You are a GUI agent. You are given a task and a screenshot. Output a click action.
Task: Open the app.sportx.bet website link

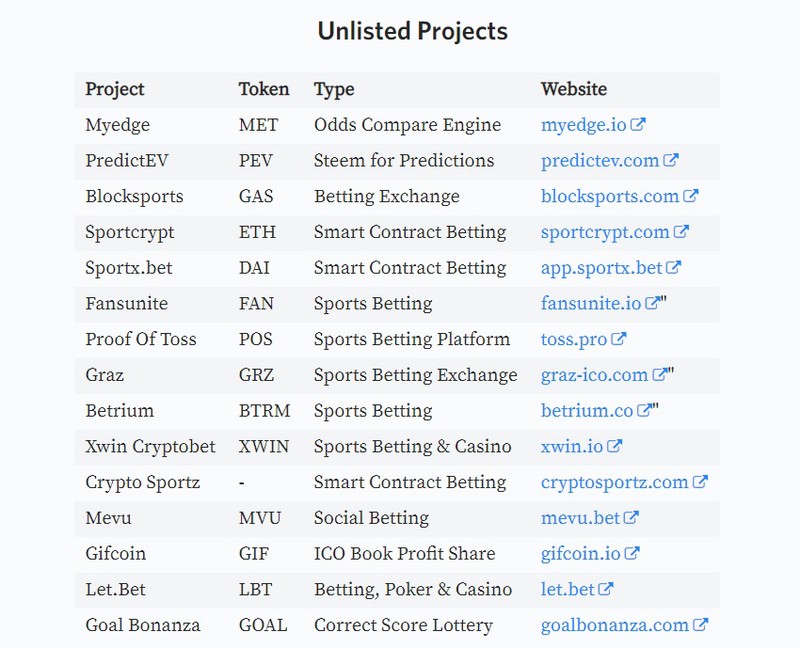tap(602, 268)
